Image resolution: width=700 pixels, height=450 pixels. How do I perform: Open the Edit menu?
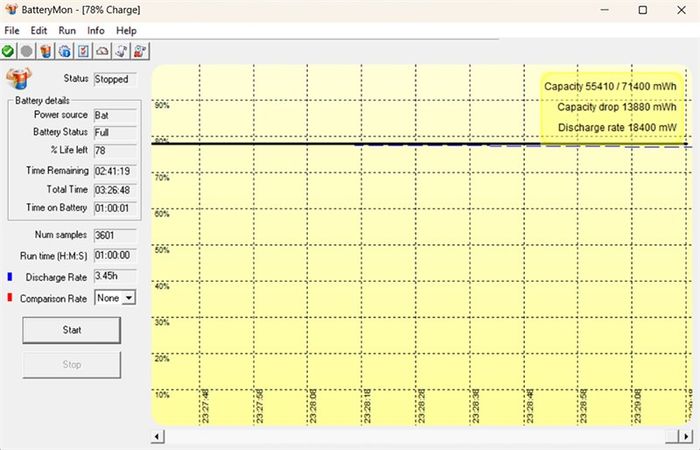(x=39, y=30)
